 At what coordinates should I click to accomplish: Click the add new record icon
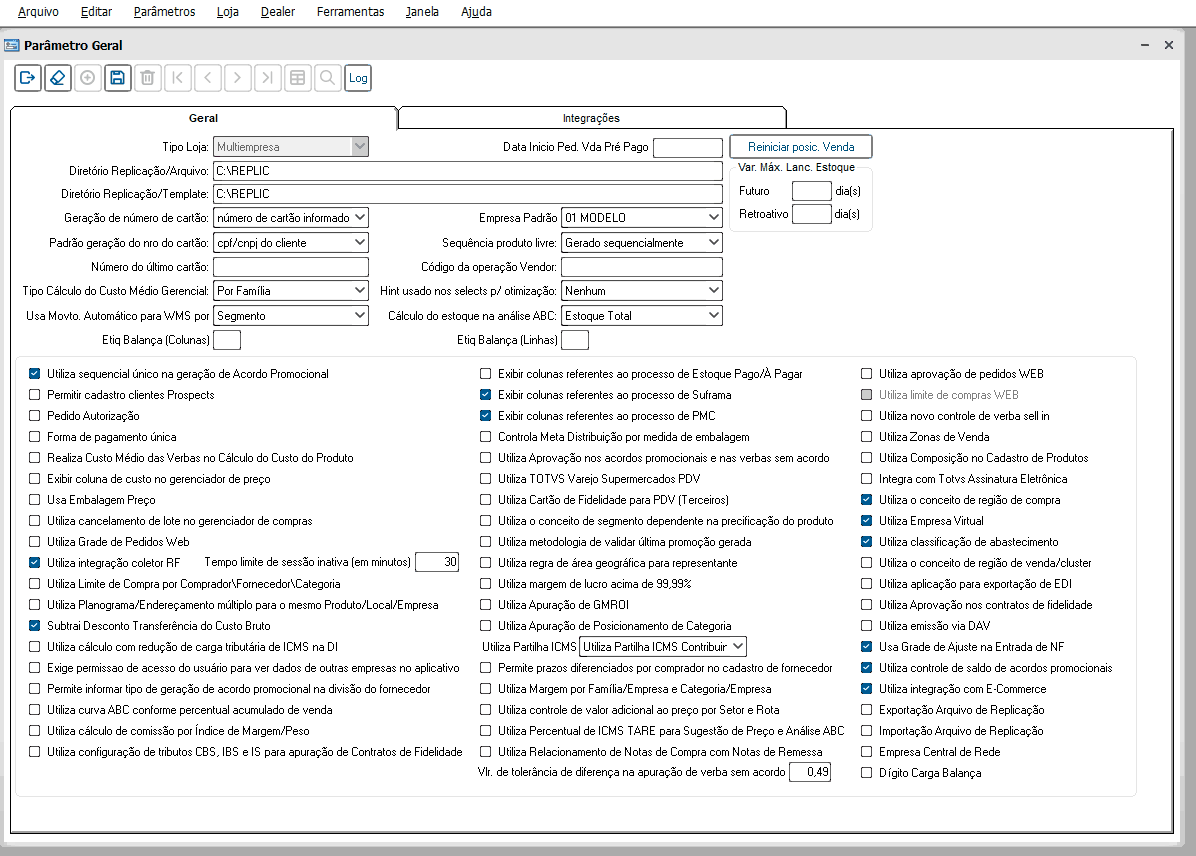coord(88,78)
